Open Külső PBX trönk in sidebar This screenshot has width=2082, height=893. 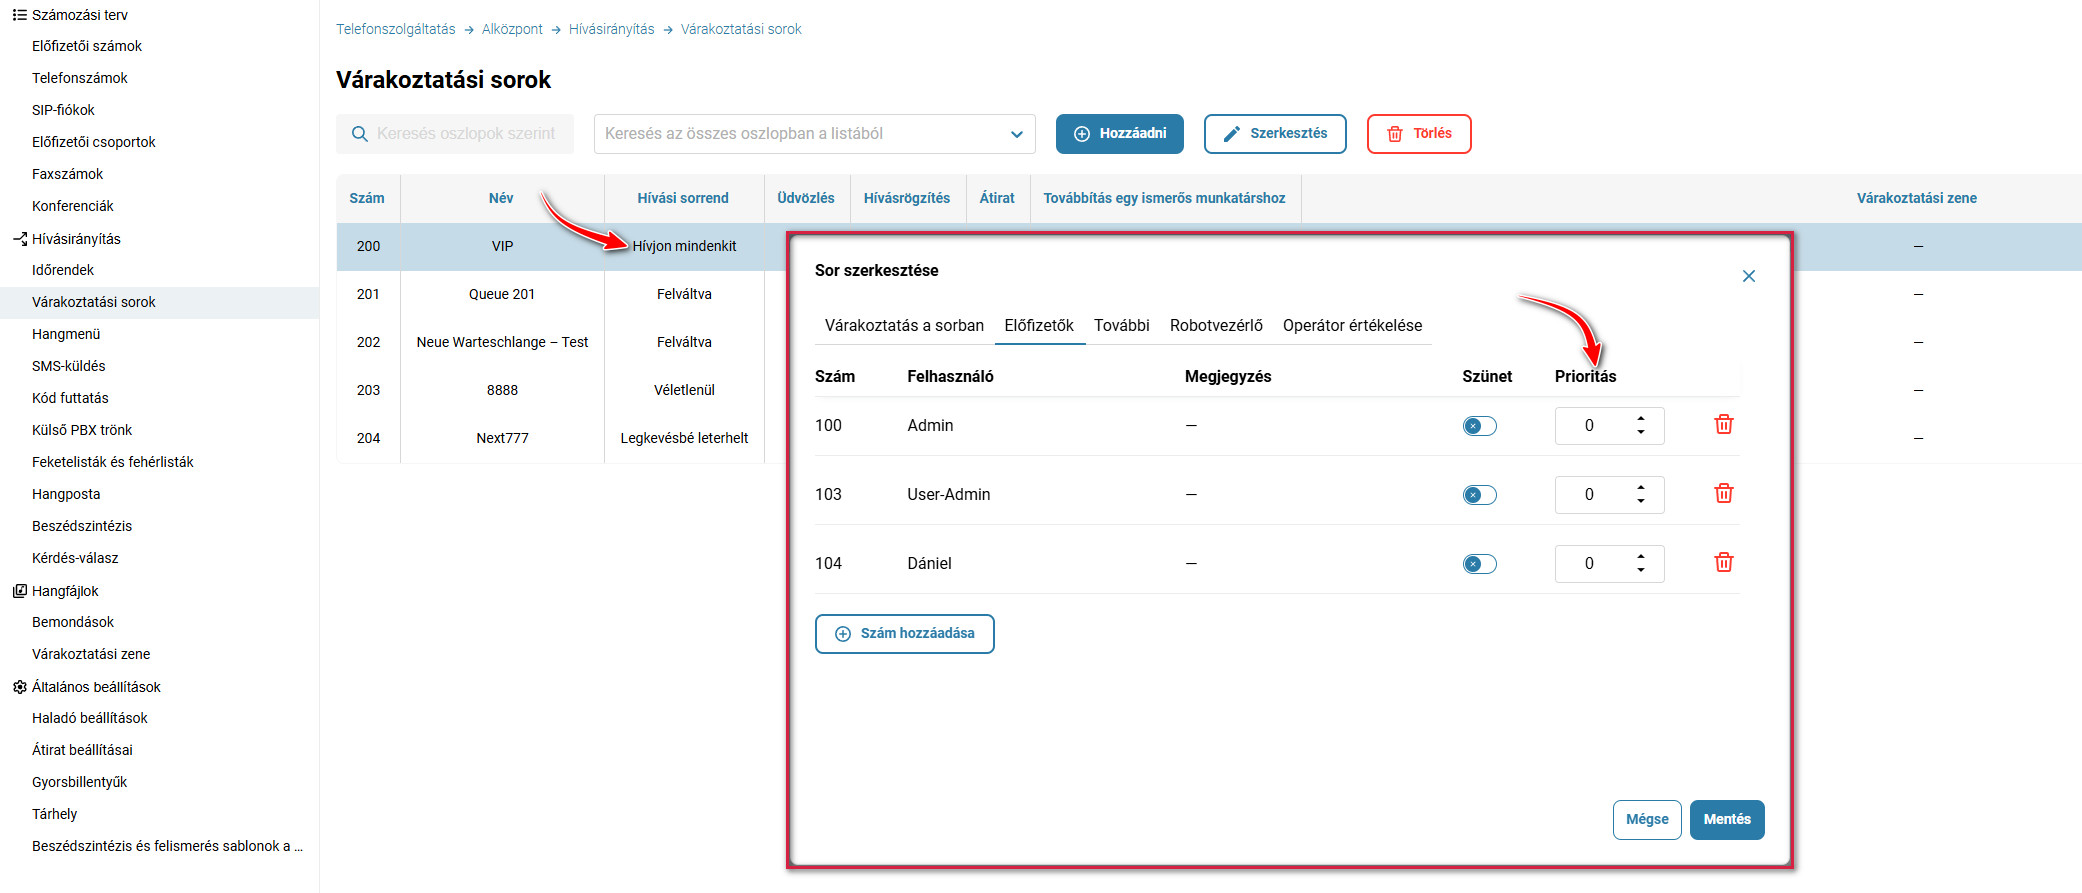tap(82, 430)
